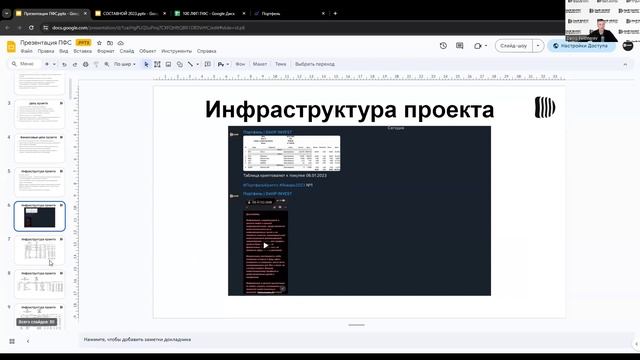Image resolution: width=640 pixels, height=360 pixels.
Task: Open the Справка menu
Action: (x=207, y=51)
